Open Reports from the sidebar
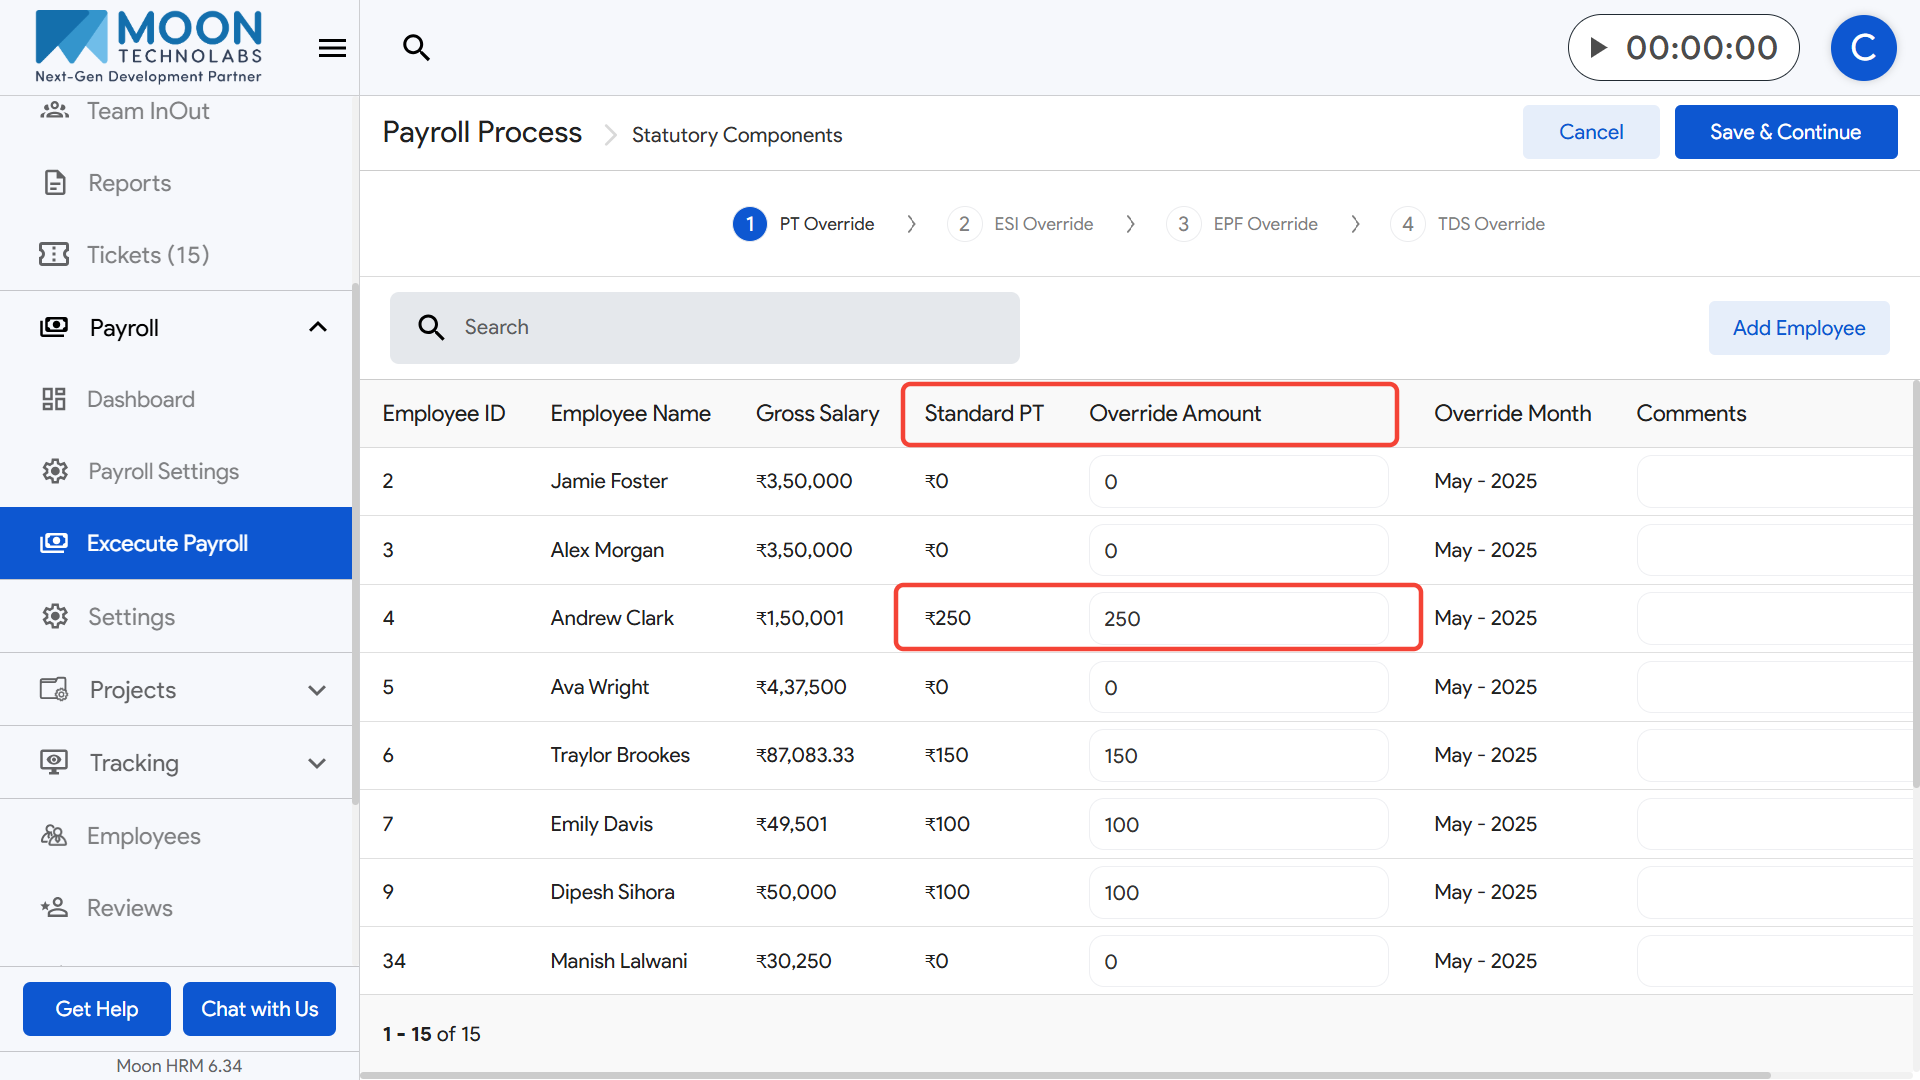The height and width of the screenshot is (1080, 1920). tap(129, 183)
